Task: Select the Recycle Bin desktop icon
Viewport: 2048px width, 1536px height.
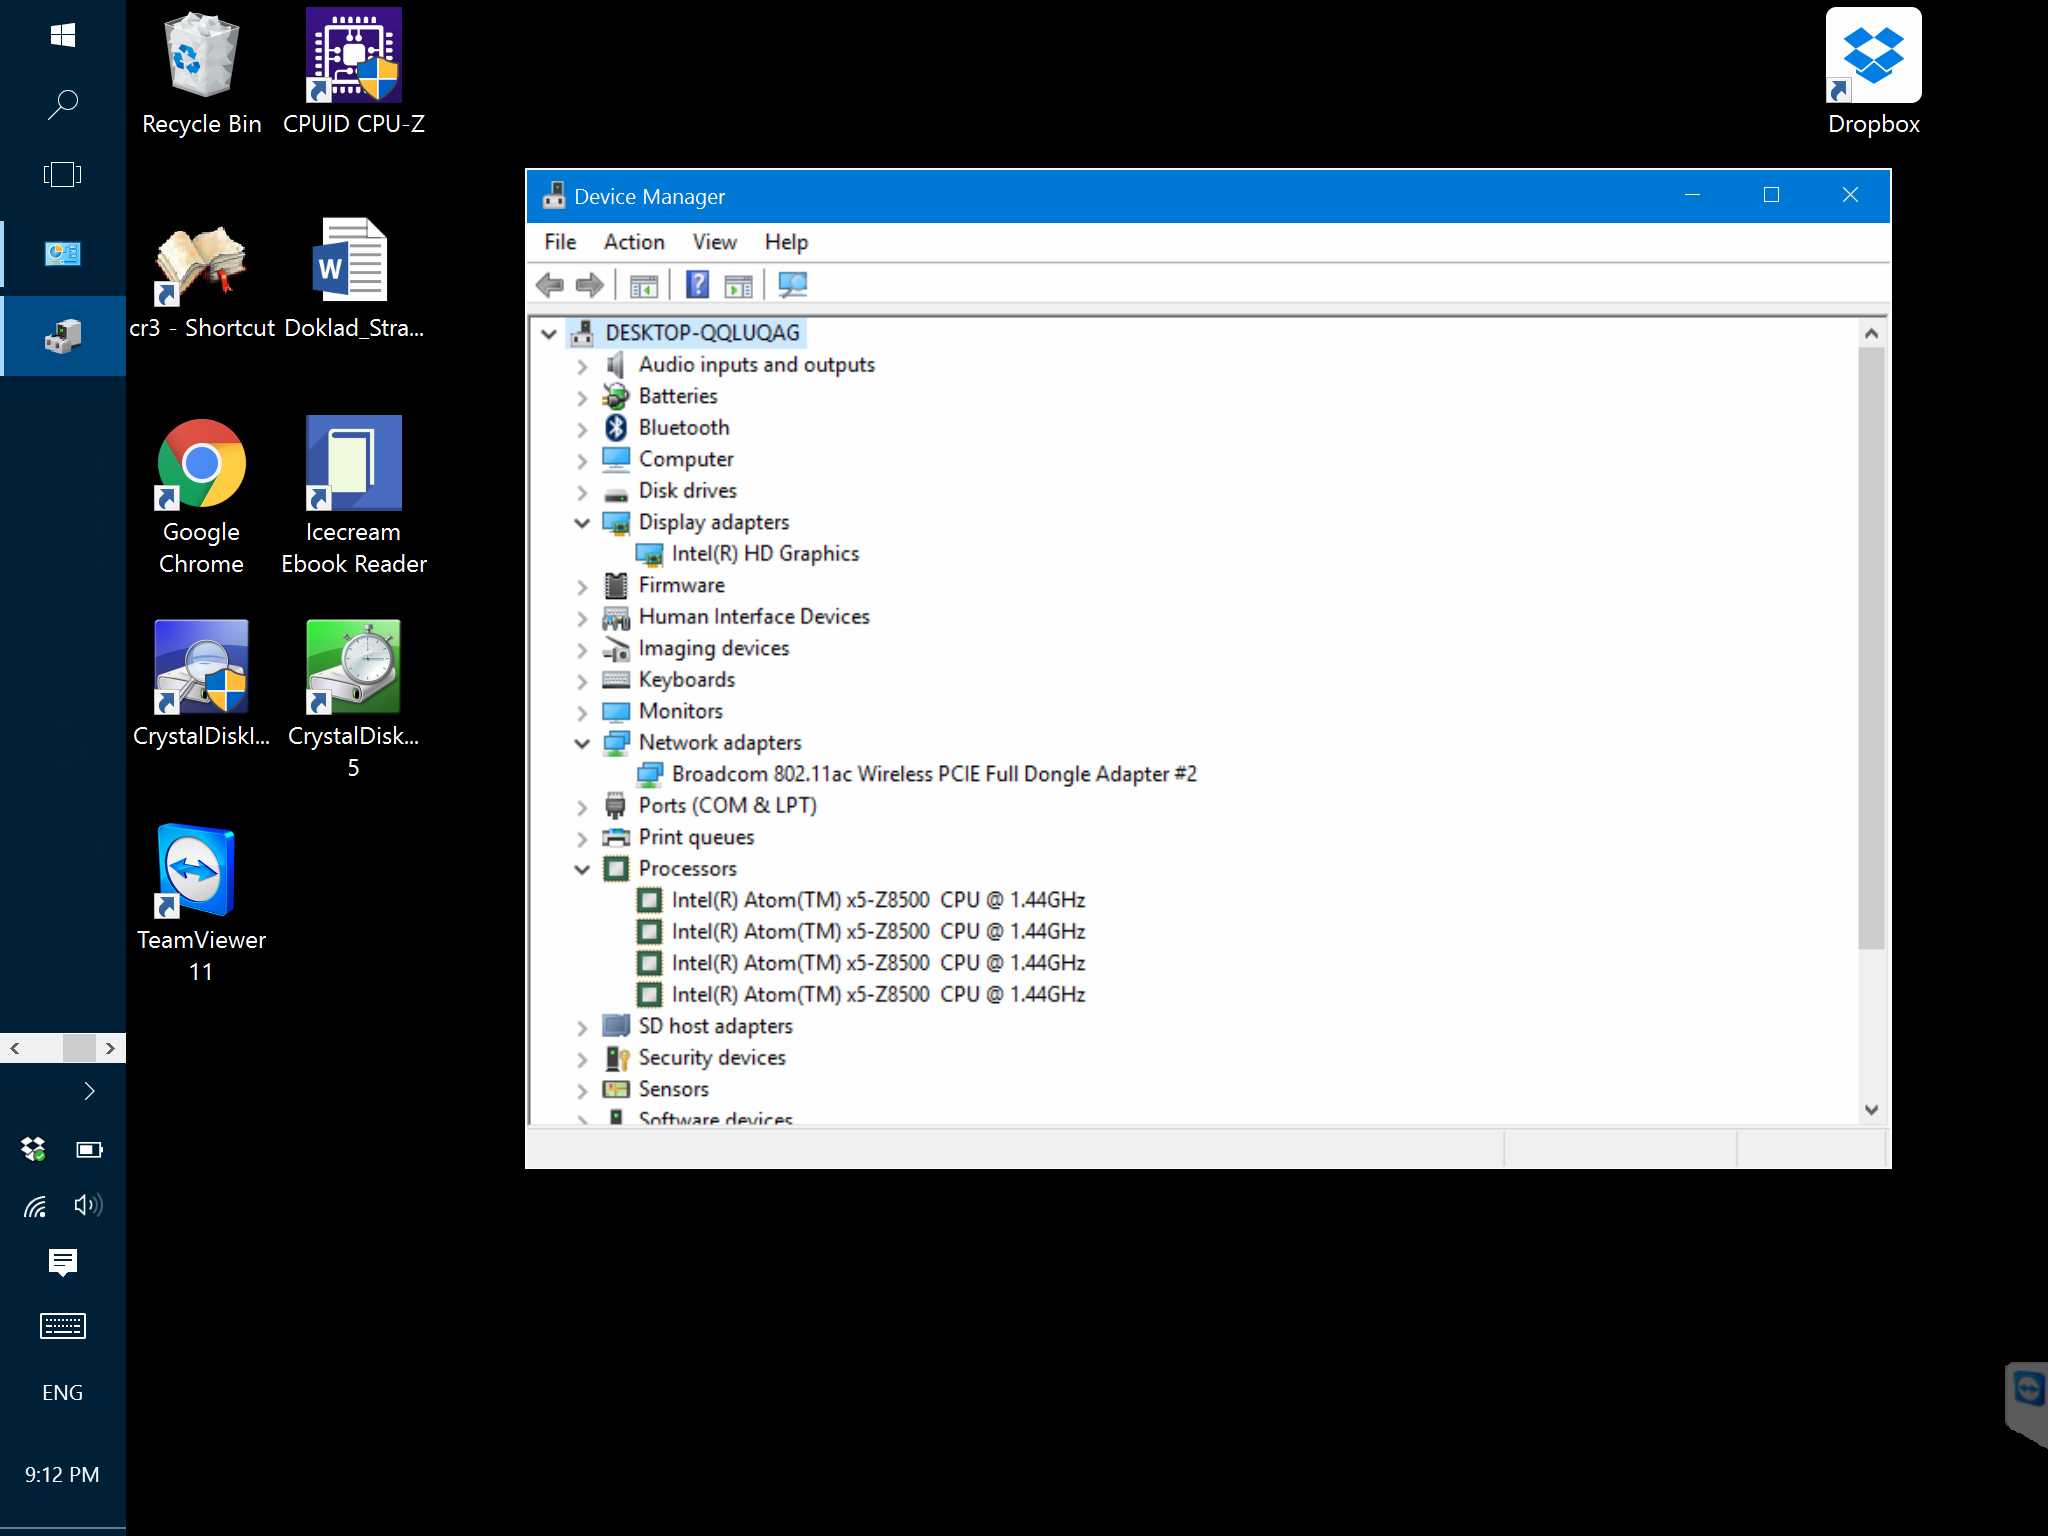Action: click(202, 74)
